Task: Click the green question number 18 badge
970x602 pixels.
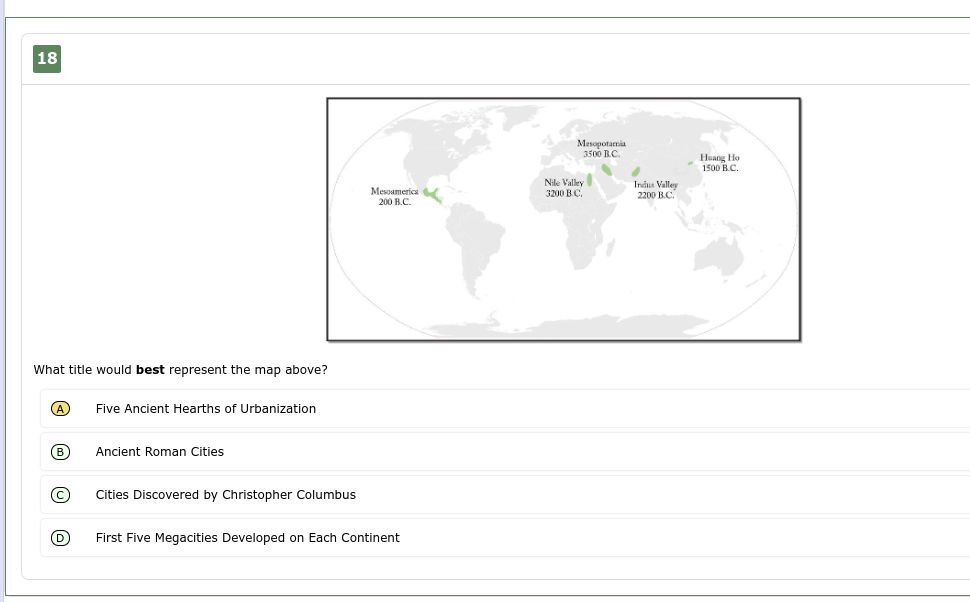Action: point(47,58)
